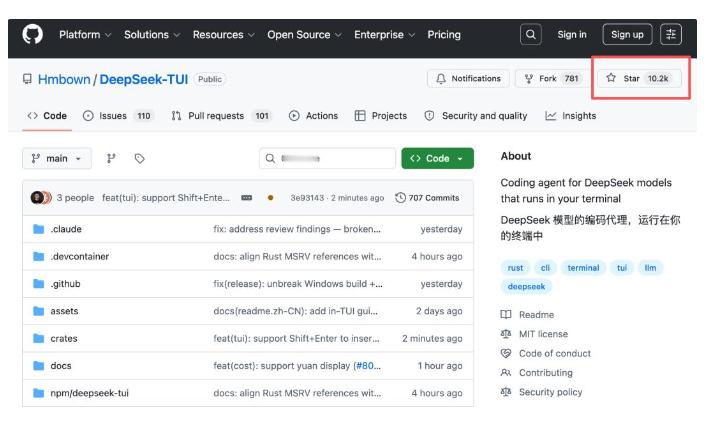Viewport: 720px width, 425px height.
Task: Click the terminal topic tag
Action: [x=583, y=268]
